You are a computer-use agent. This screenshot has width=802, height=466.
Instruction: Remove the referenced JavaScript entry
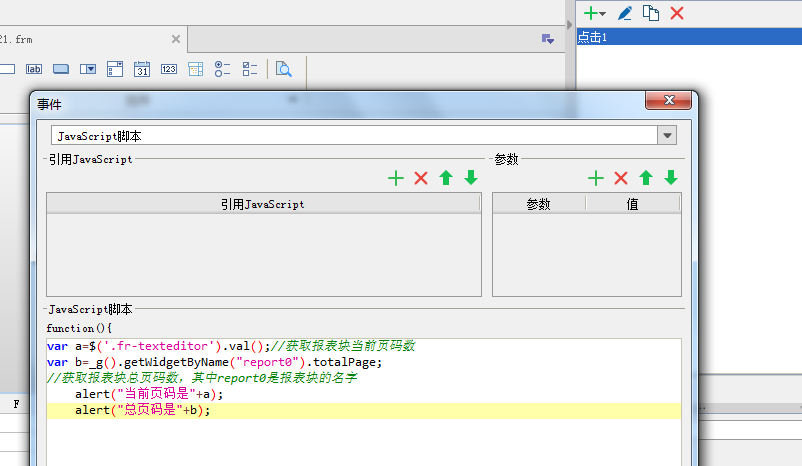tap(421, 178)
